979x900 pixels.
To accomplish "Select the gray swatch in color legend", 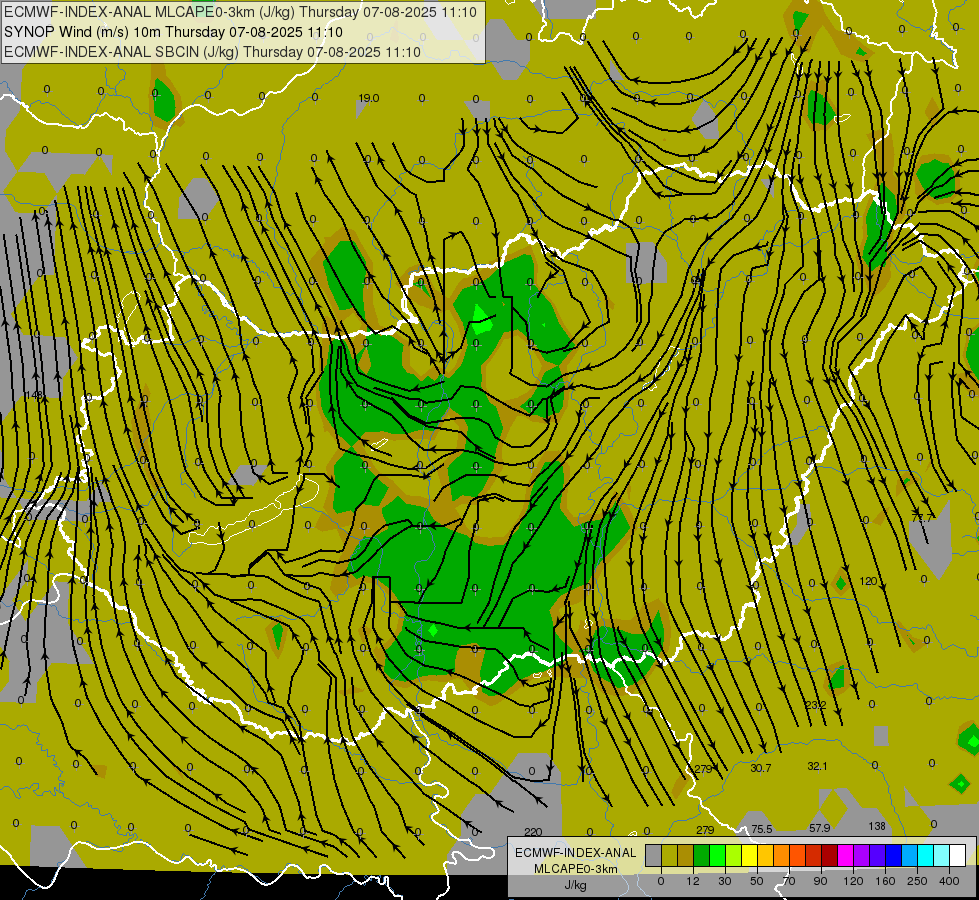I will [654, 855].
